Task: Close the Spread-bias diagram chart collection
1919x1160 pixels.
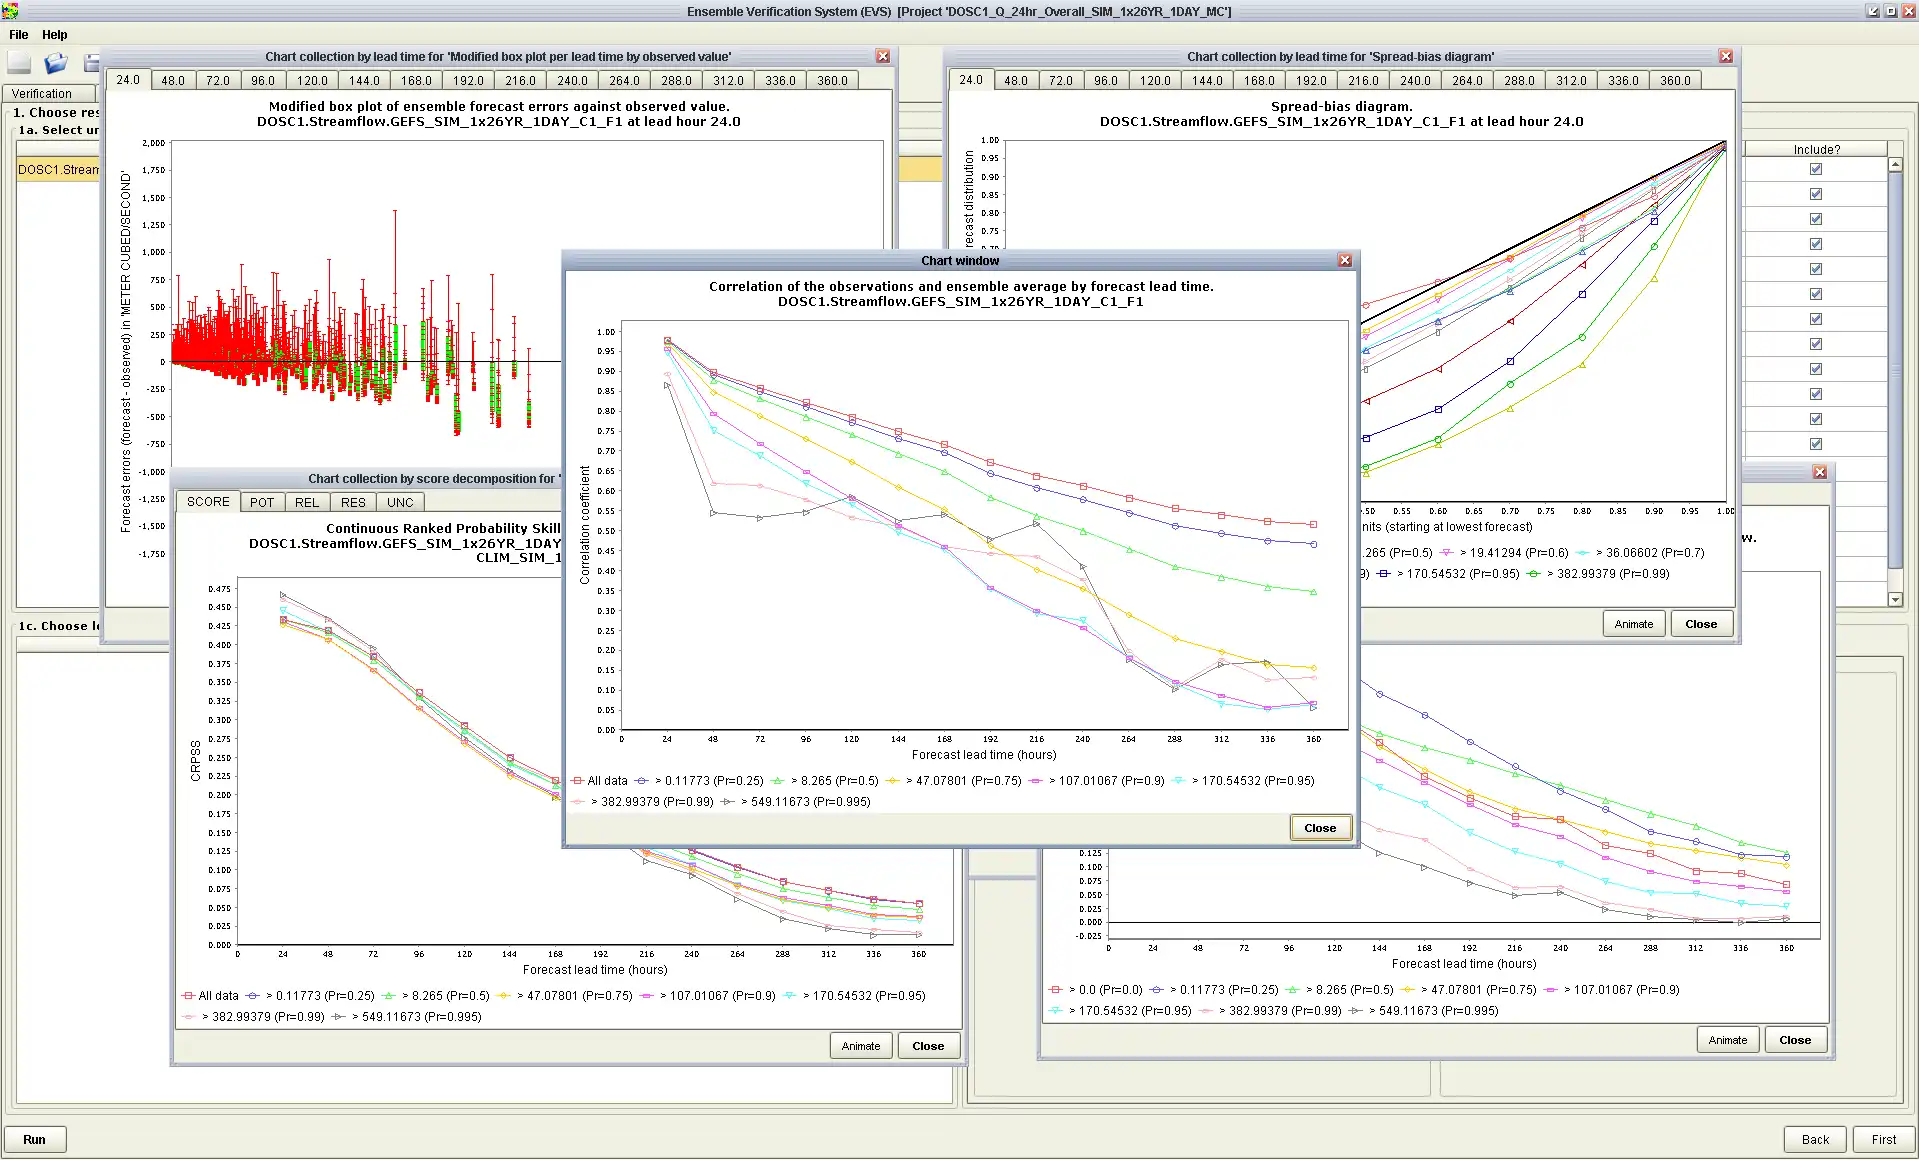Action: click(x=1726, y=57)
